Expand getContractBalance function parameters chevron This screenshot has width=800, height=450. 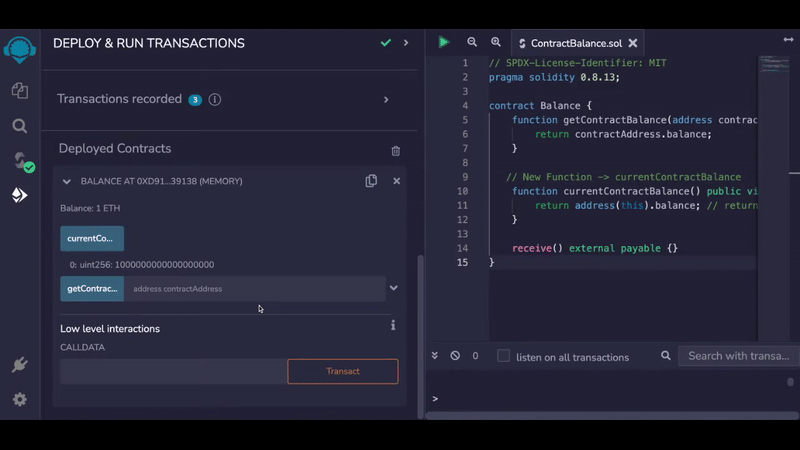pyautogui.click(x=394, y=288)
